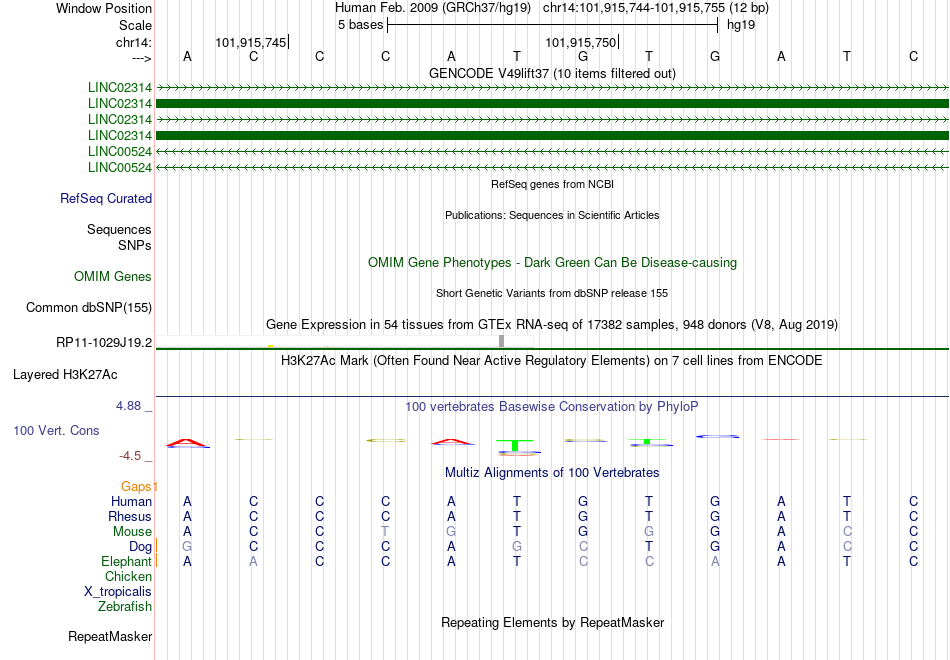Click the Window Position label
This screenshot has width=950, height=660.
[x=104, y=8]
